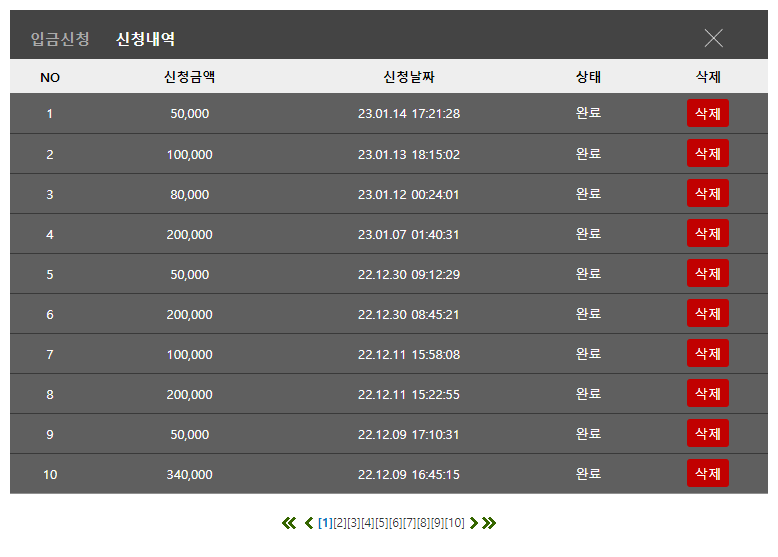Screen dimensions: 778x557
Task: Jump to last page double-right arrow
Action: coord(489,523)
